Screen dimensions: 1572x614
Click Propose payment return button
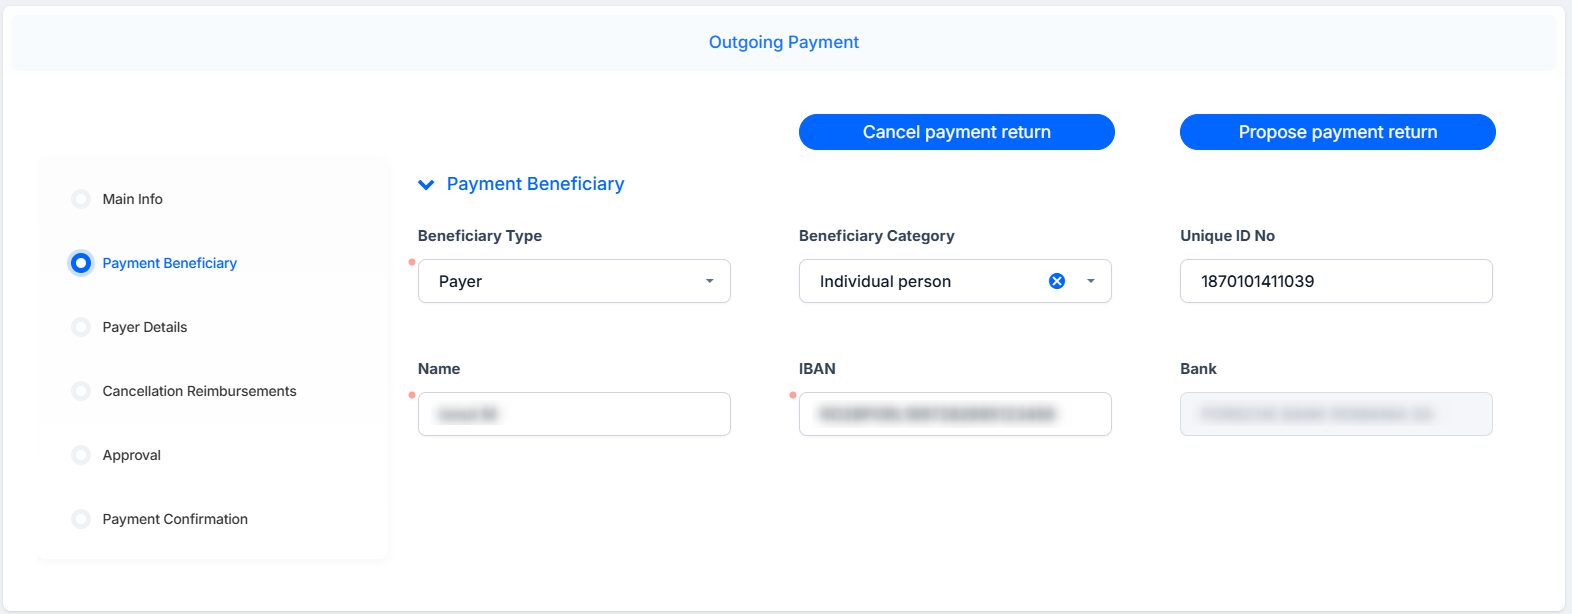point(1338,132)
